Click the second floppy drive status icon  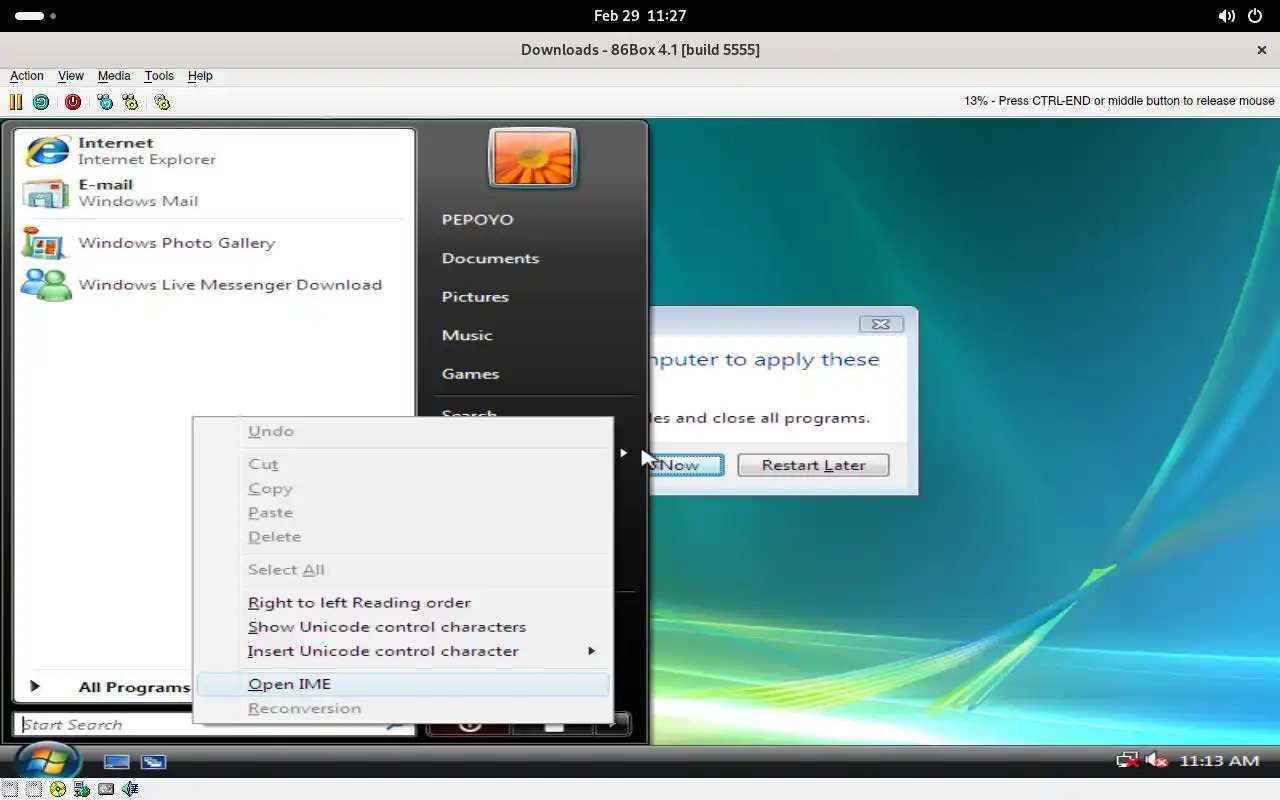coord(34,789)
